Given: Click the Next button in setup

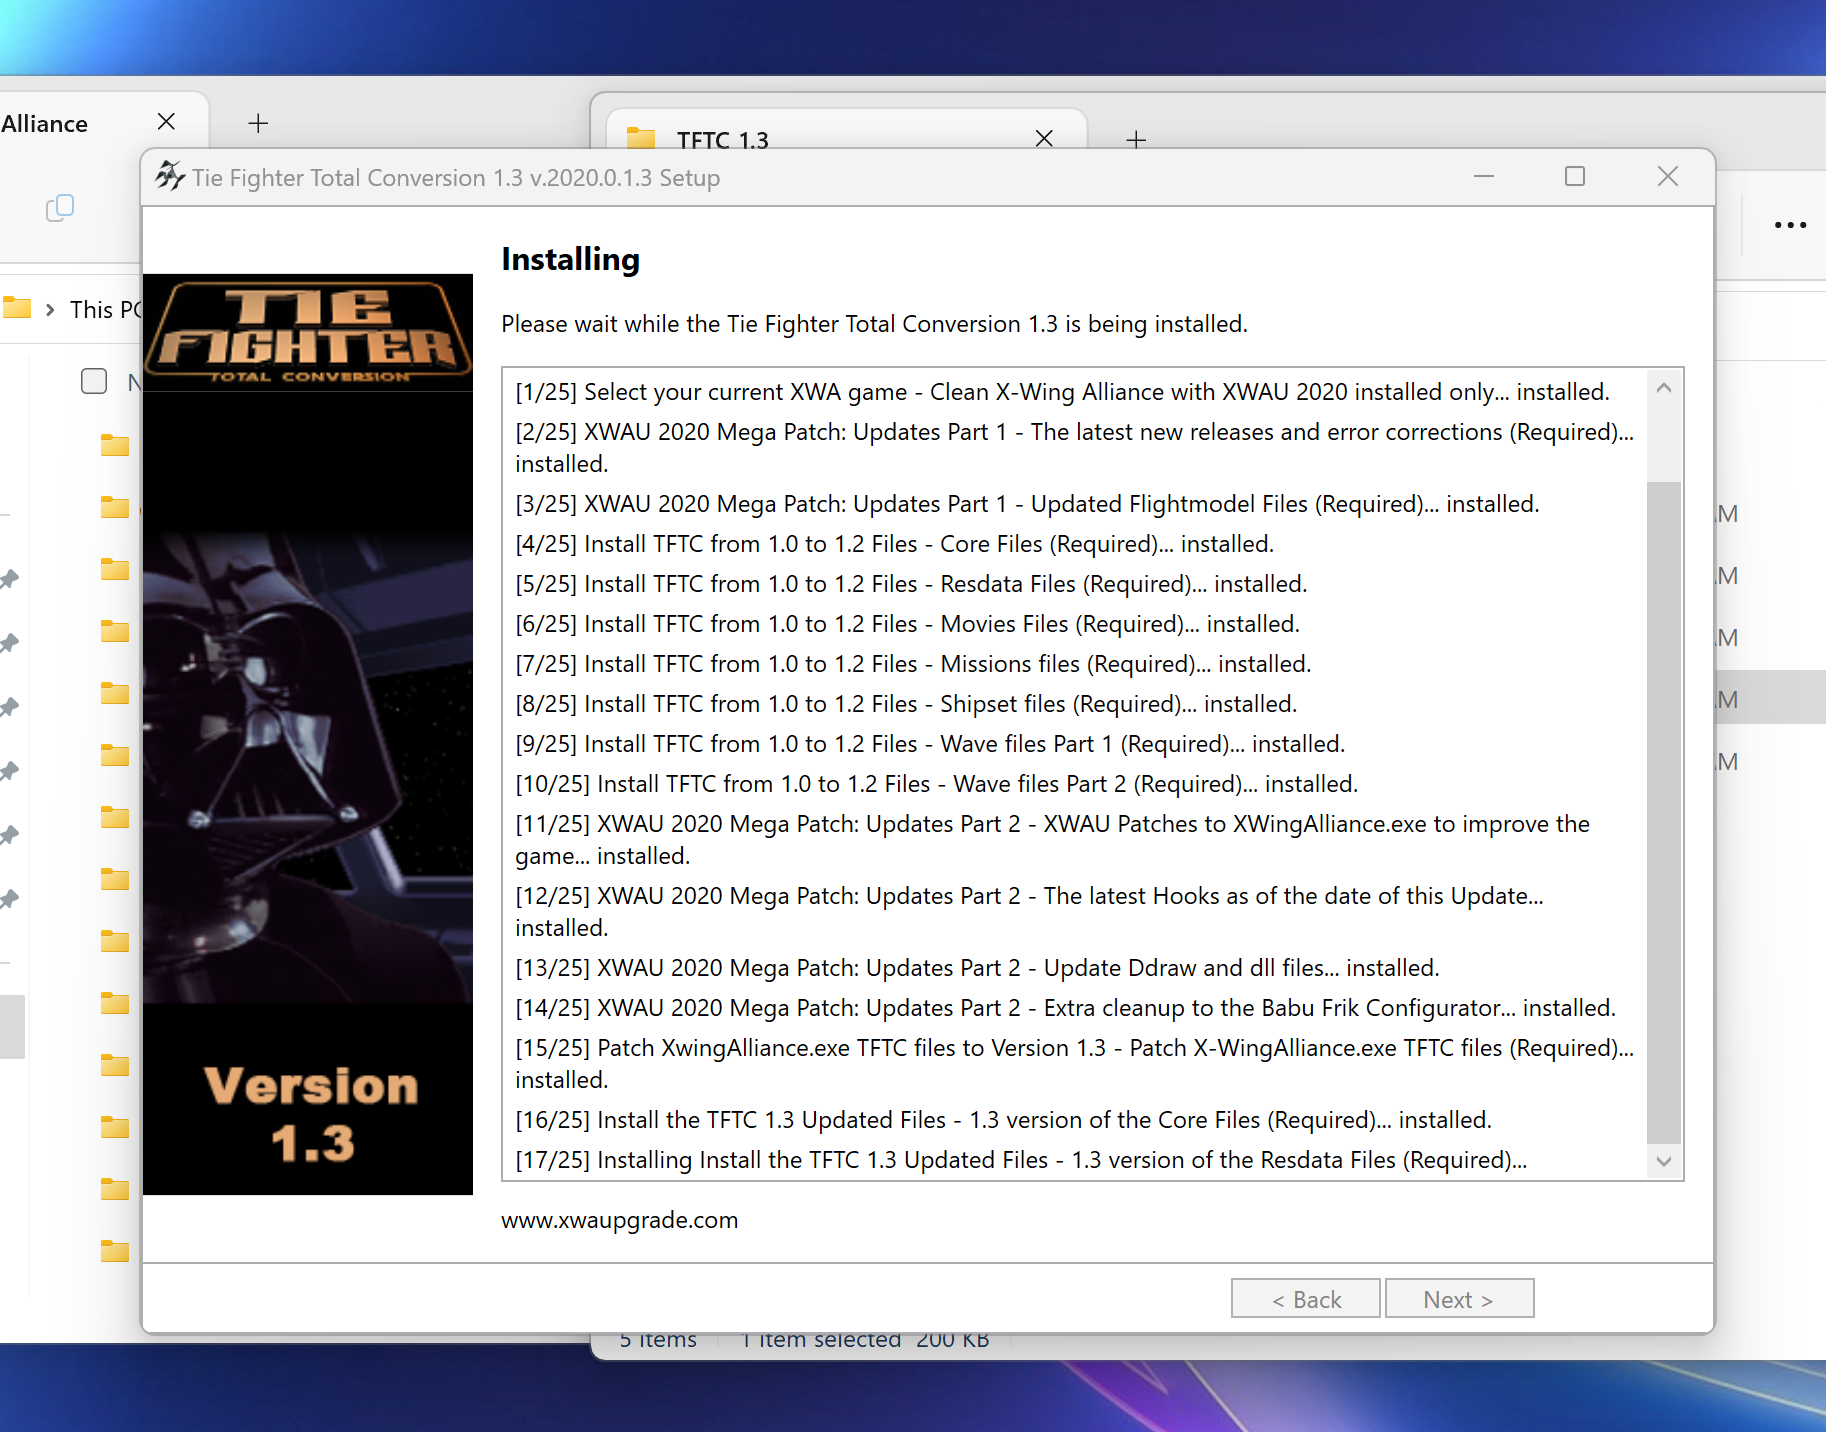Looking at the screenshot, I should (x=1459, y=1298).
